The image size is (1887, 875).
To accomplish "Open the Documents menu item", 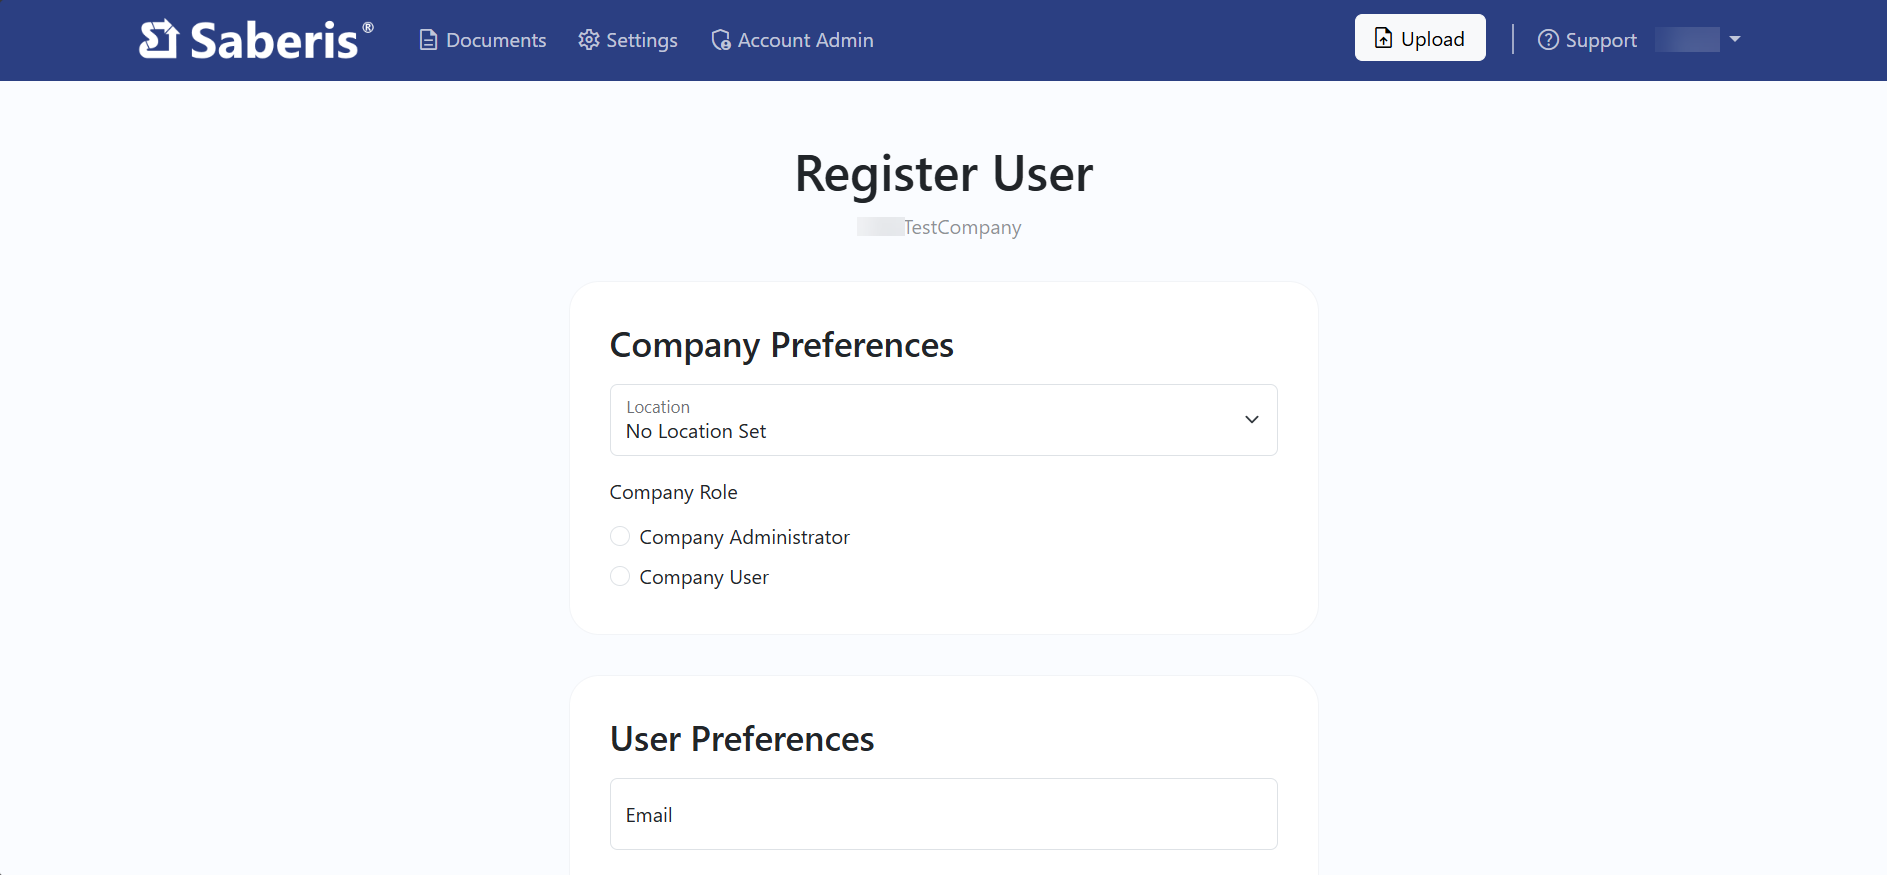I will pyautogui.click(x=496, y=40).
